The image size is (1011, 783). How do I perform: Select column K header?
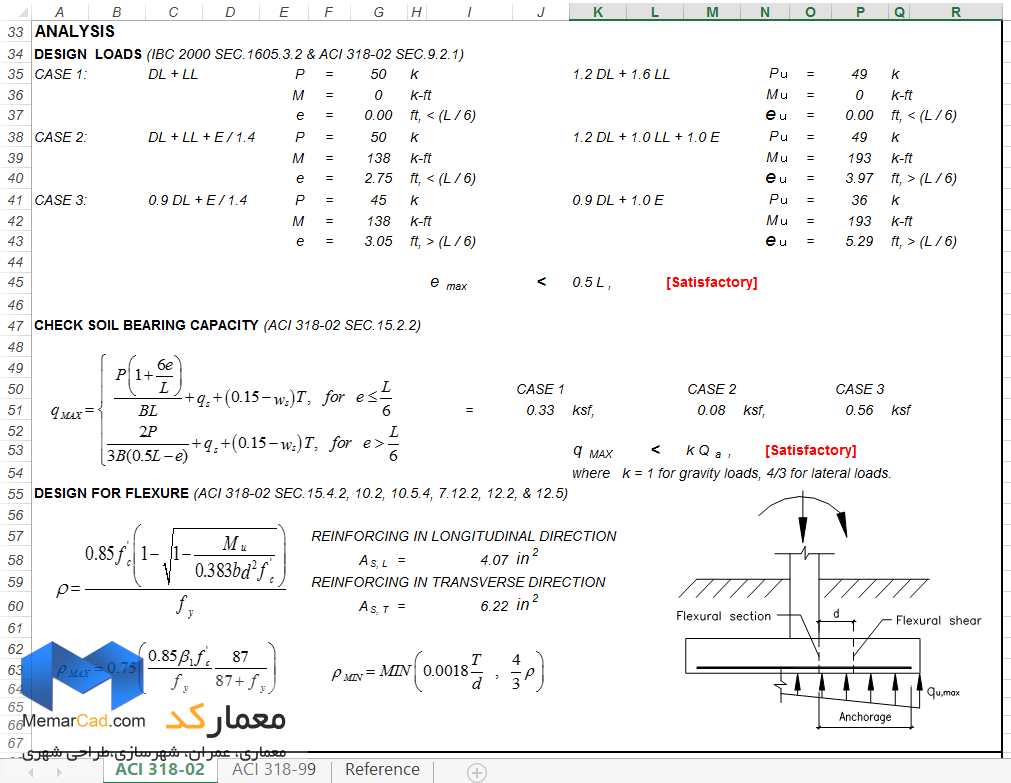pos(598,12)
